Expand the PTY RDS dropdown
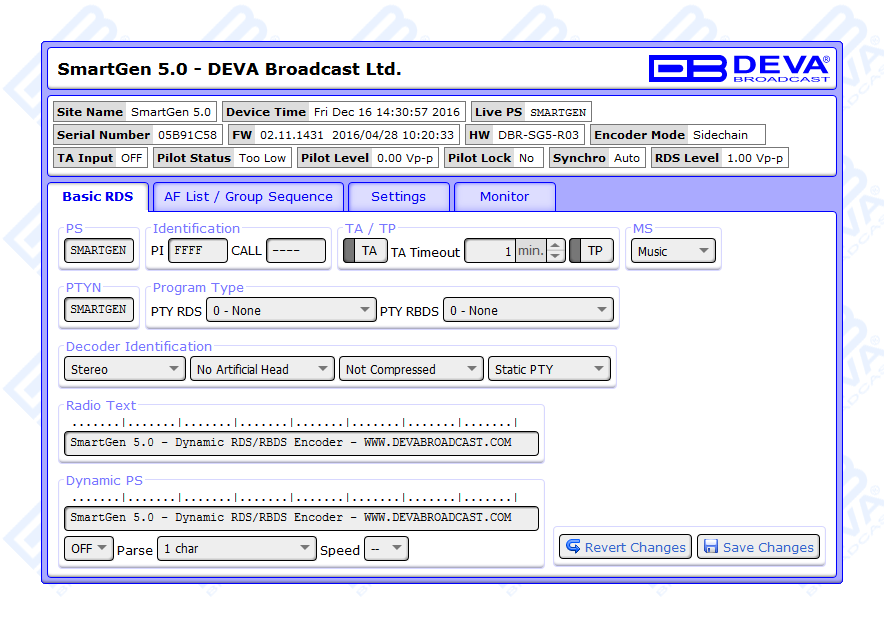This screenshot has height=625, width=884. coord(290,310)
